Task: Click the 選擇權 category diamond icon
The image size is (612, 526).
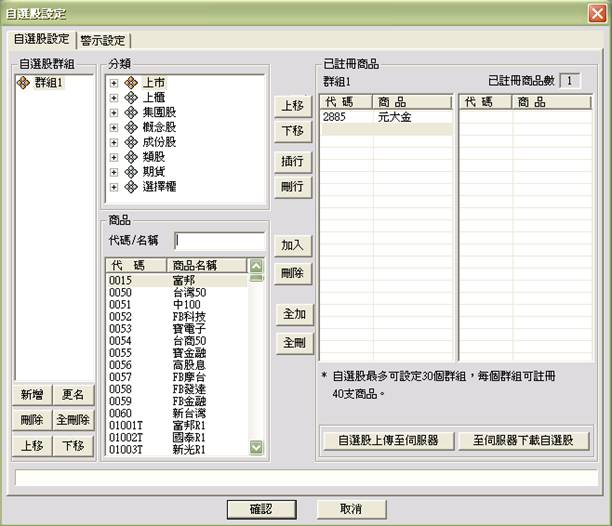Action: coord(131,186)
